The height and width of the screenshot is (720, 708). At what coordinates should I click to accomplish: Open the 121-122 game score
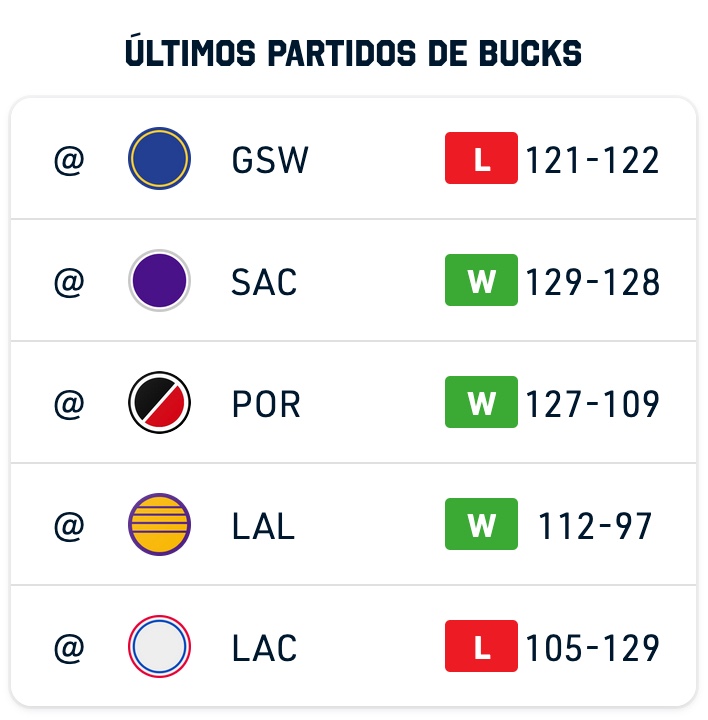592,160
